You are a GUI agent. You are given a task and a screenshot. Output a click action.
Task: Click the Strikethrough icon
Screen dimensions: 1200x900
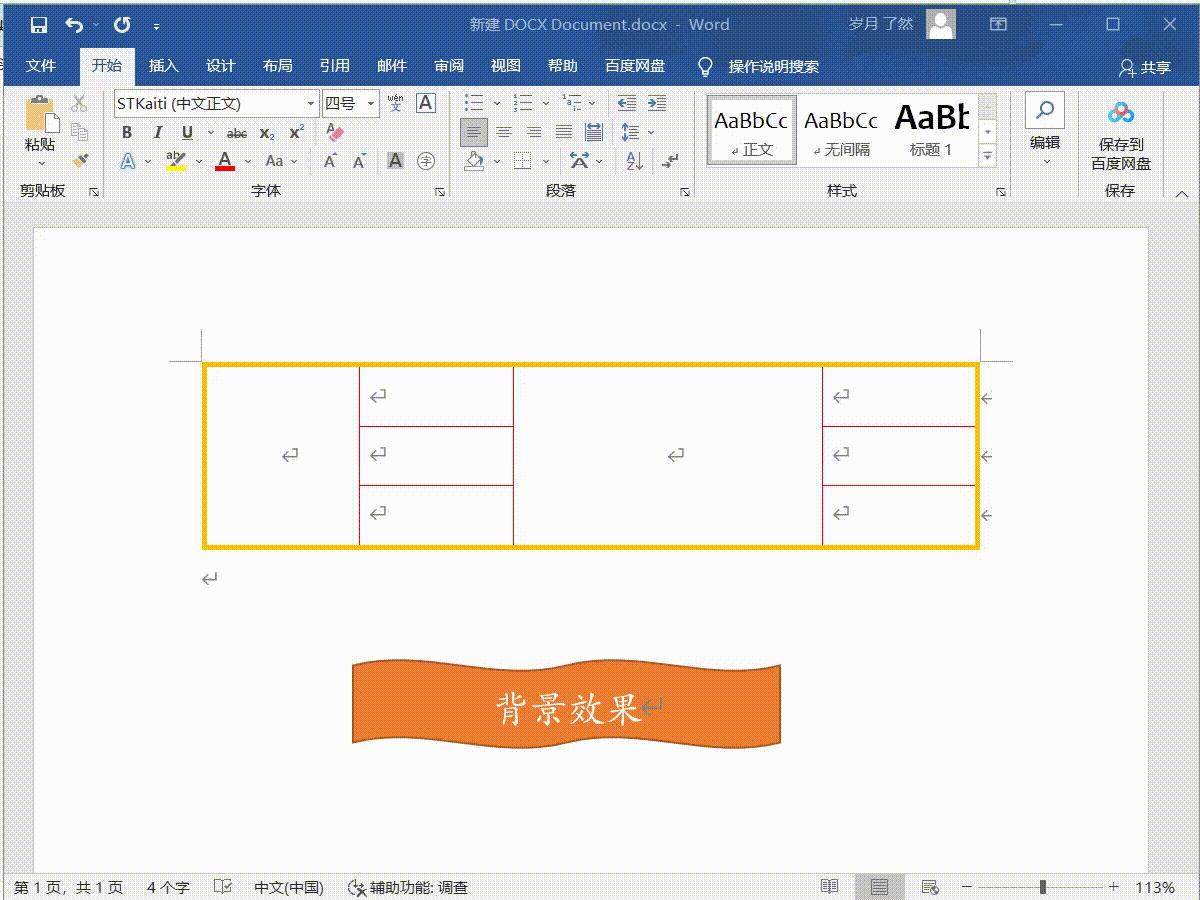236,133
